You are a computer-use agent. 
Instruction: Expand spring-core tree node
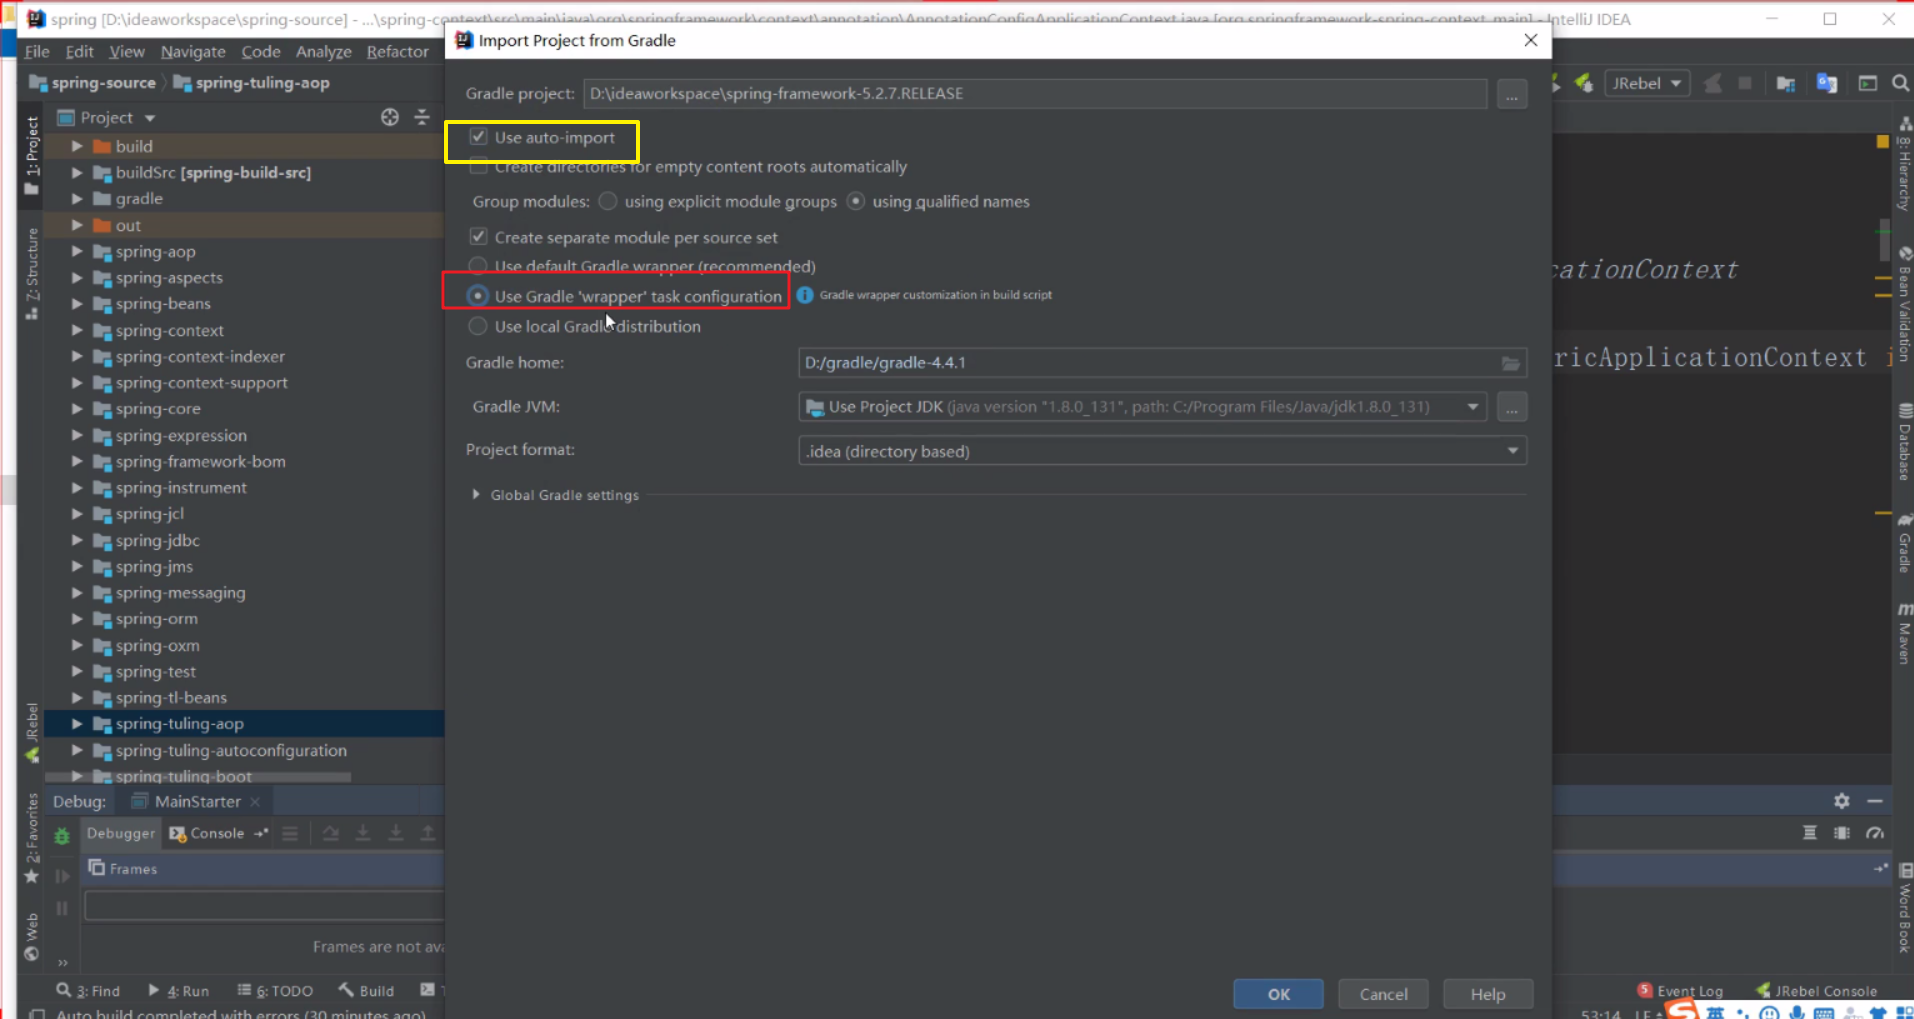pos(77,408)
